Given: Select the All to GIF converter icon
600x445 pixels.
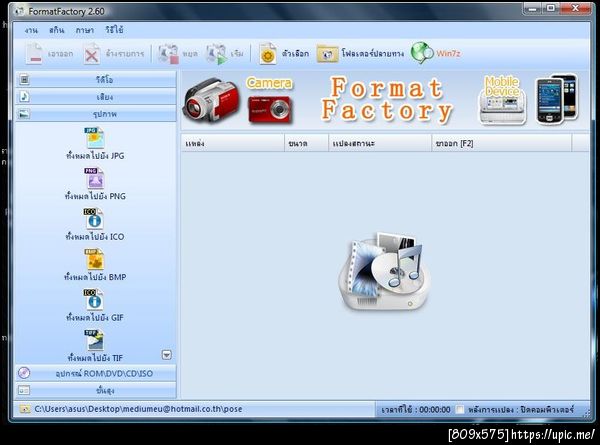Looking at the screenshot, I should coord(93,300).
